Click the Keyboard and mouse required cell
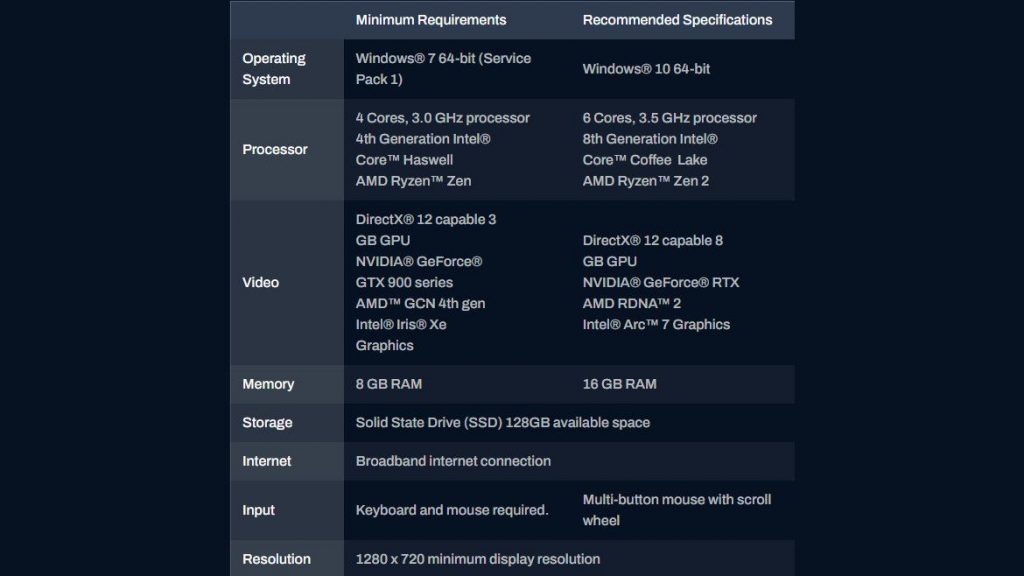The height and width of the screenshot is (576, 1024). point(452,511)
